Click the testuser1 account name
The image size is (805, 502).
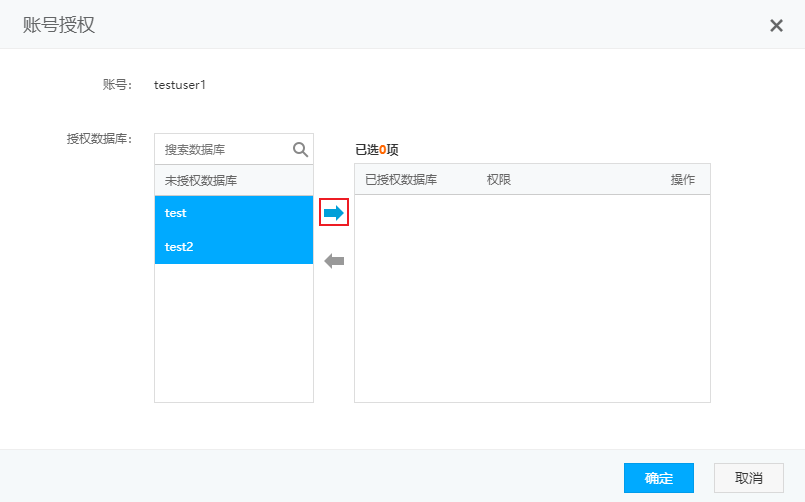point(180,85)
